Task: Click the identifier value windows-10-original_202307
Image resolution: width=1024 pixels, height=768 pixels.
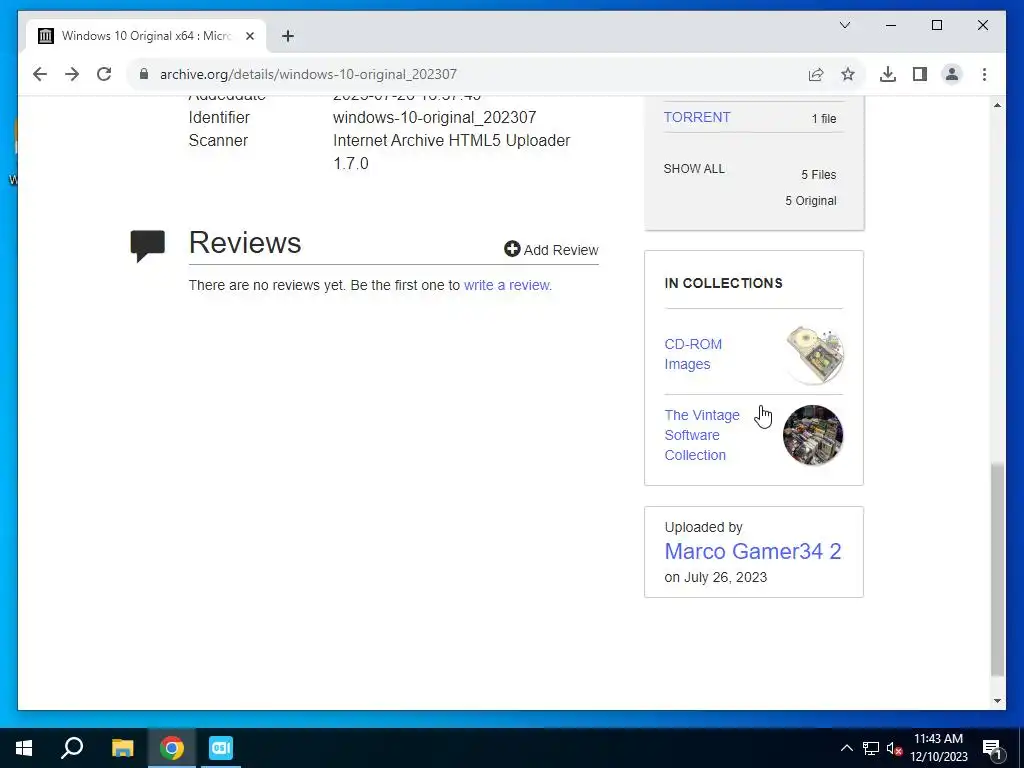Action: tap(434, 118)
